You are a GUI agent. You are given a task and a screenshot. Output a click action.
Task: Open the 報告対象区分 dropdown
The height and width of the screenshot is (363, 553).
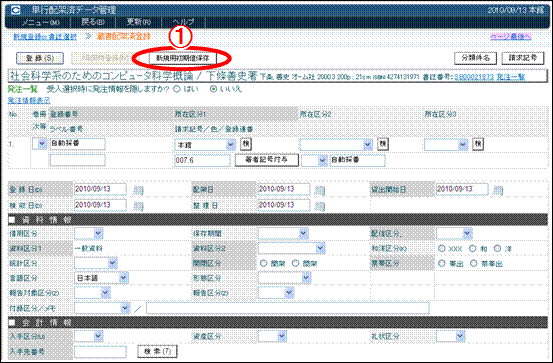[x=92, y=293]
